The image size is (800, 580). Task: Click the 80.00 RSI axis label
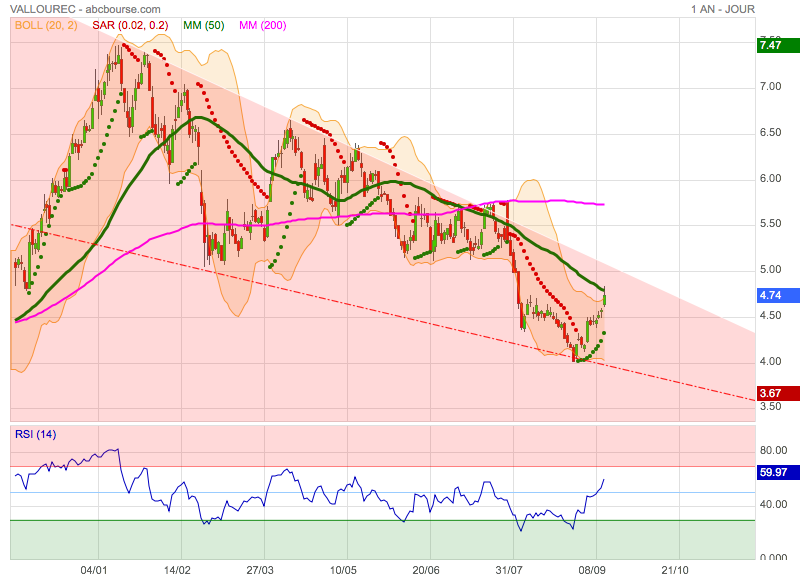tap(773, 450)
